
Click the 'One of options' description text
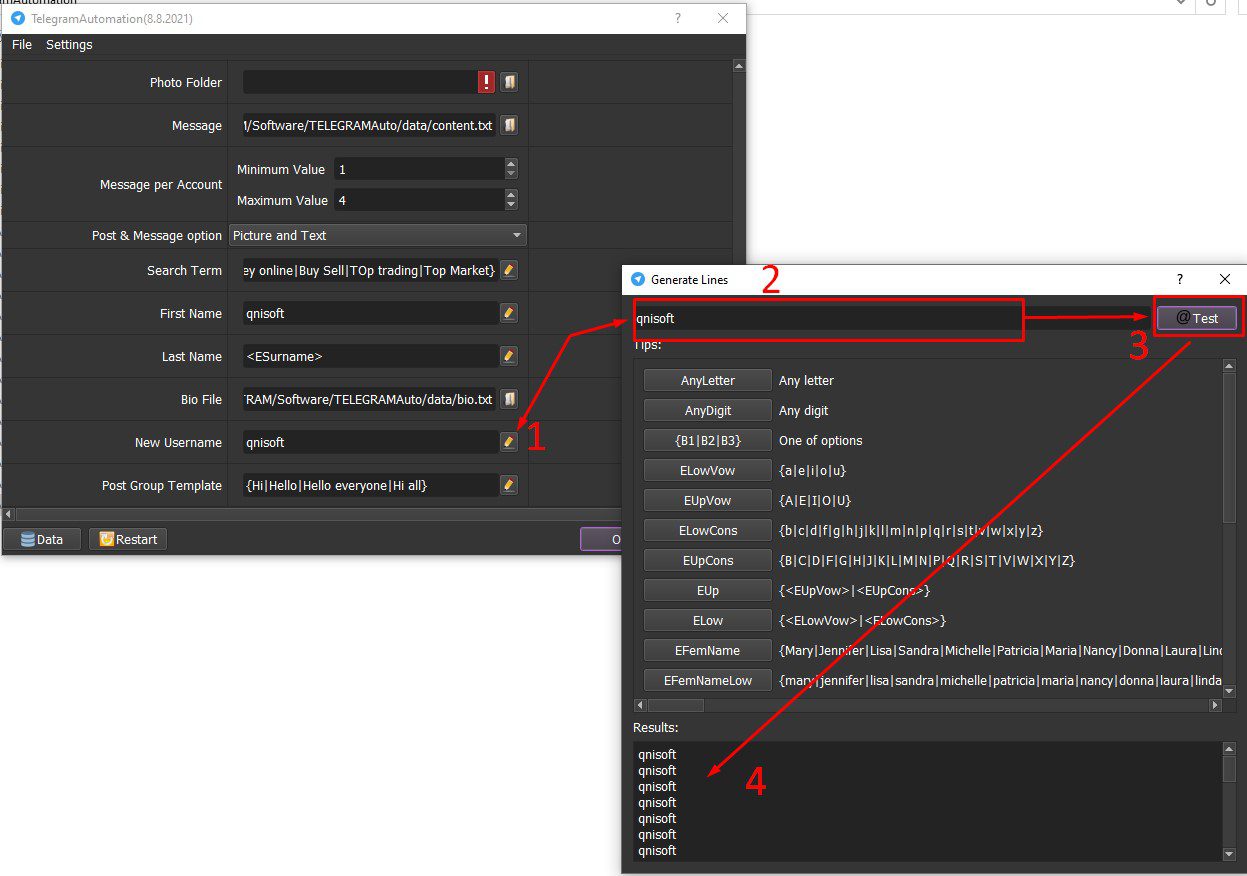coord(820,440)
